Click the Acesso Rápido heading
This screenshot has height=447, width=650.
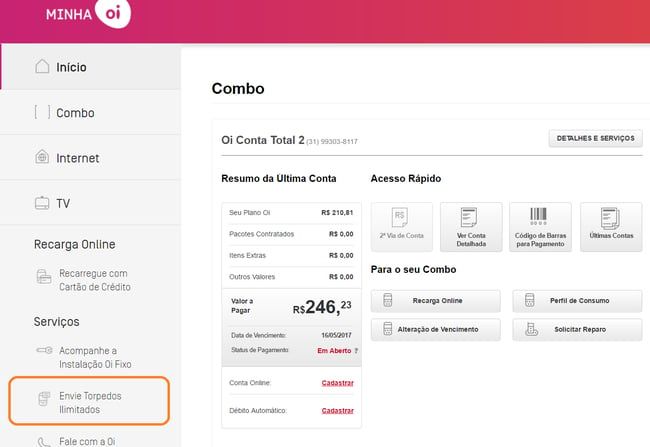pyautogui.click(x=406, y=179)
